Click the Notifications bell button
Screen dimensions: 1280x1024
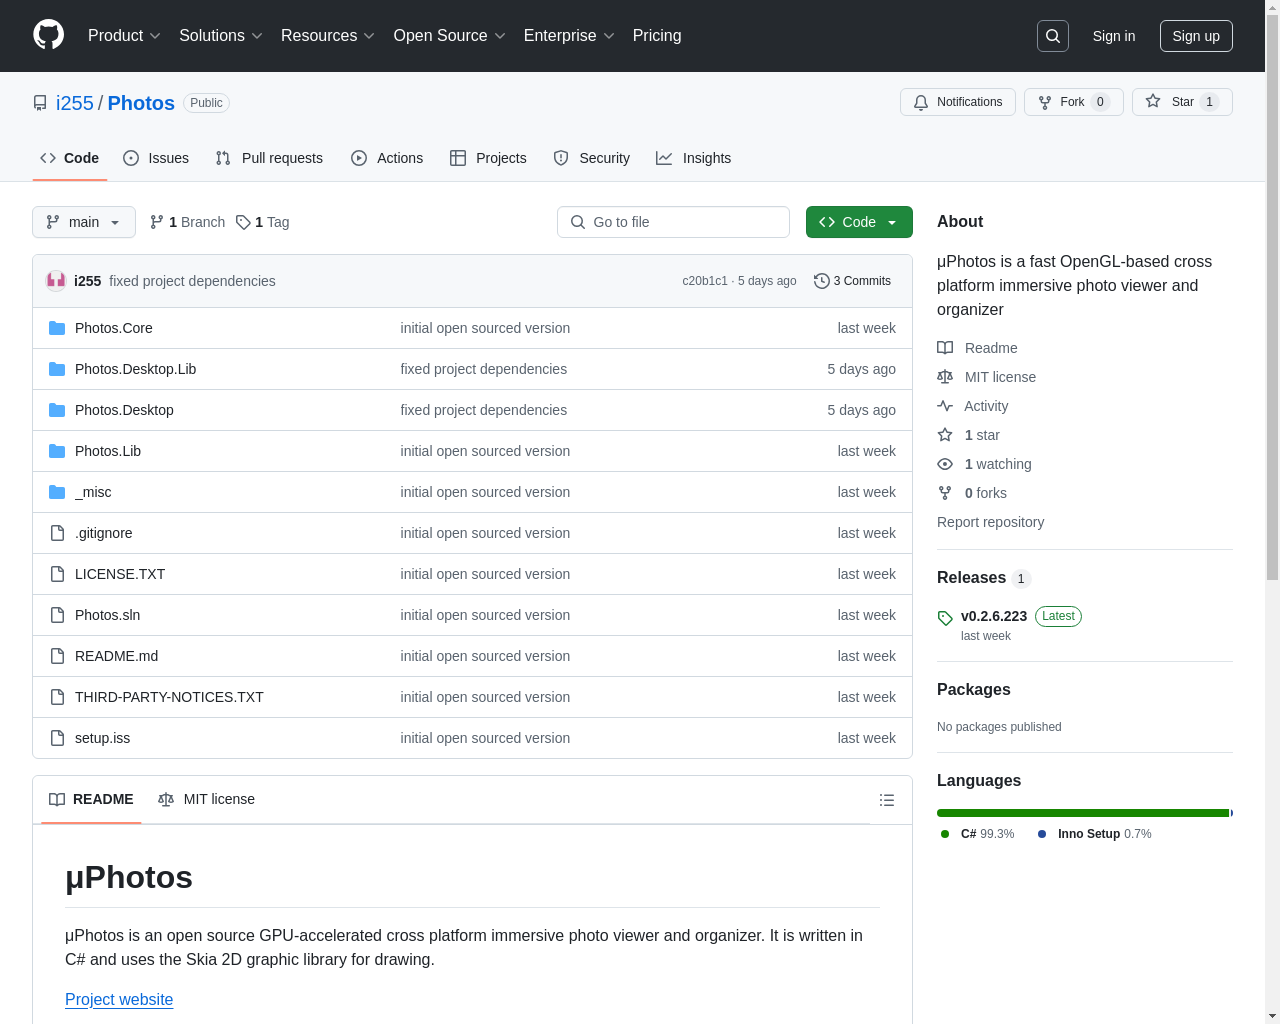[958, 102]
